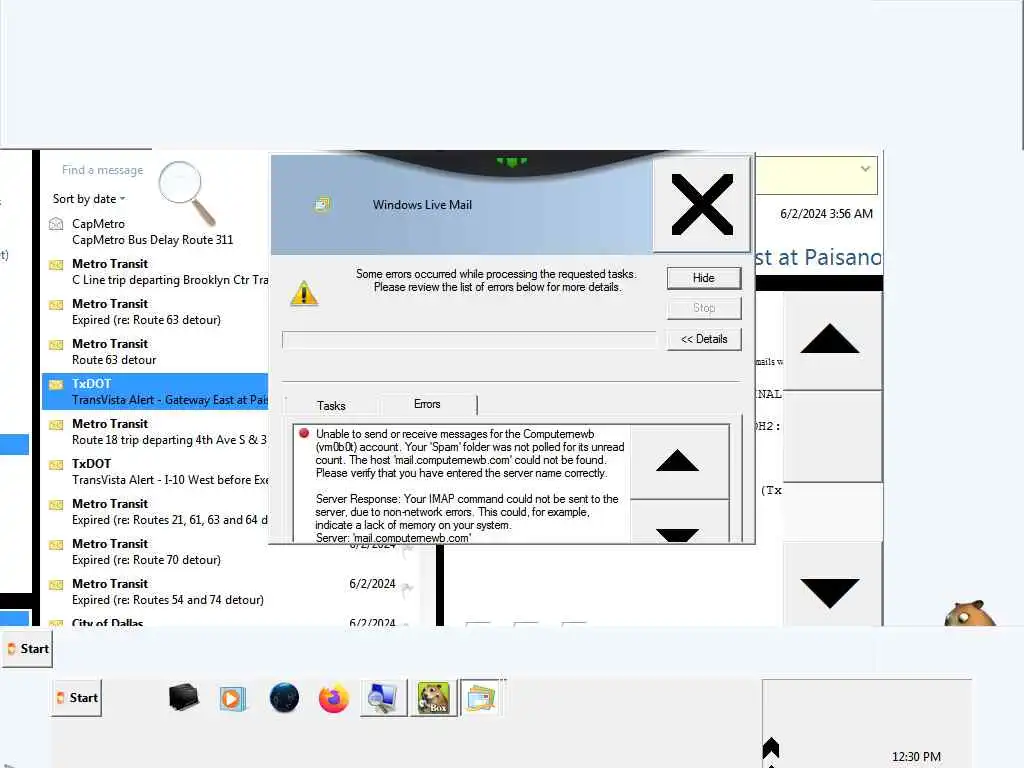Click the magnifying glass search icon
This screenshot has width=1024, height=768.
[187, 193]
